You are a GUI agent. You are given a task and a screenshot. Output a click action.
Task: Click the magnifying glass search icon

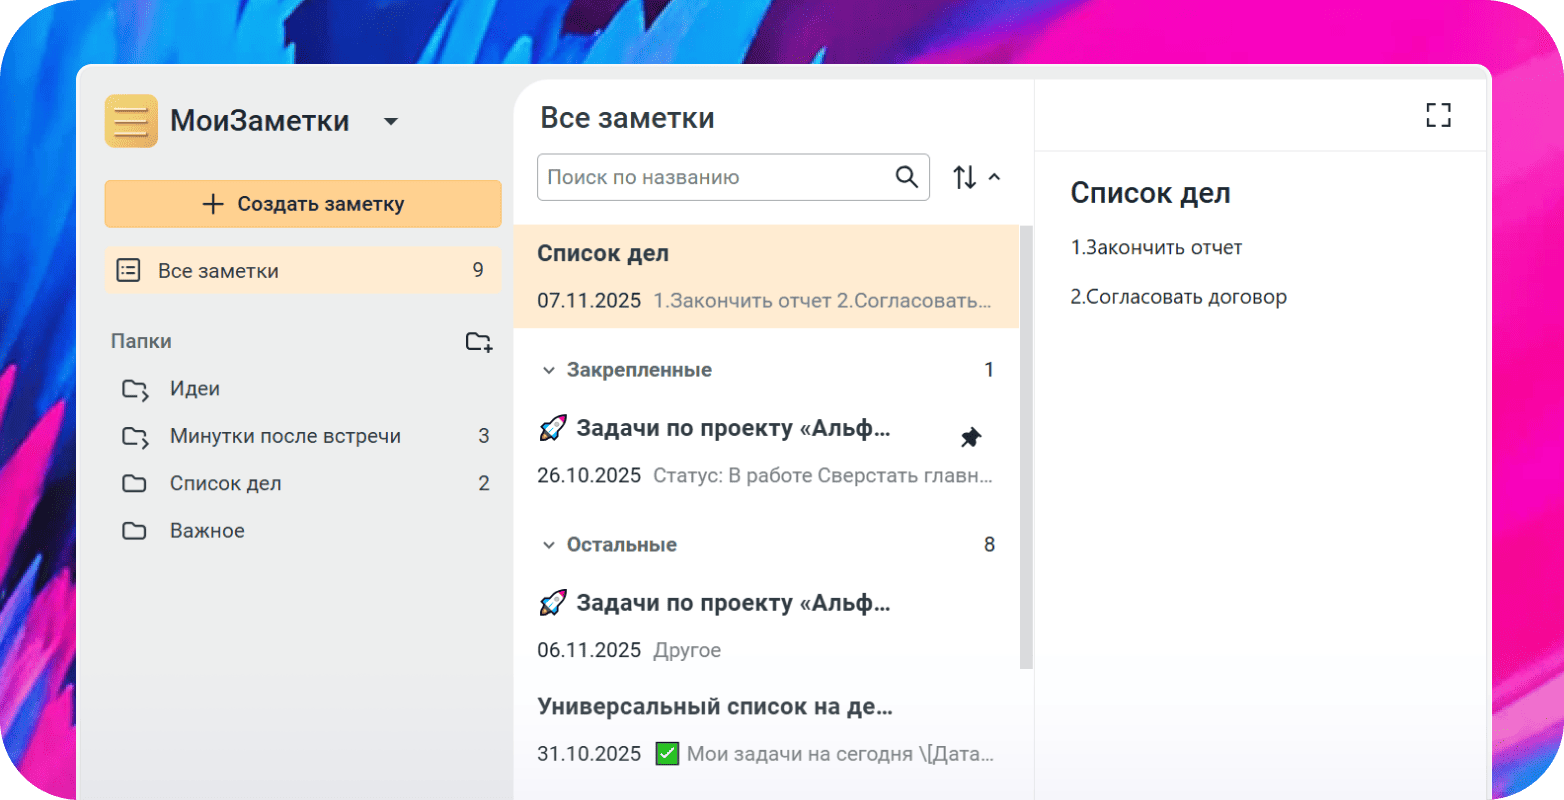click(x=906, y=177)
